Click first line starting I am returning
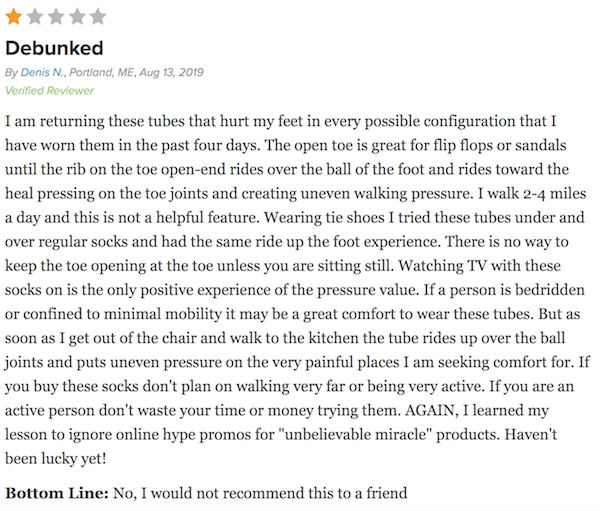Screen dimensions: 600x511 tap(280, 121)
